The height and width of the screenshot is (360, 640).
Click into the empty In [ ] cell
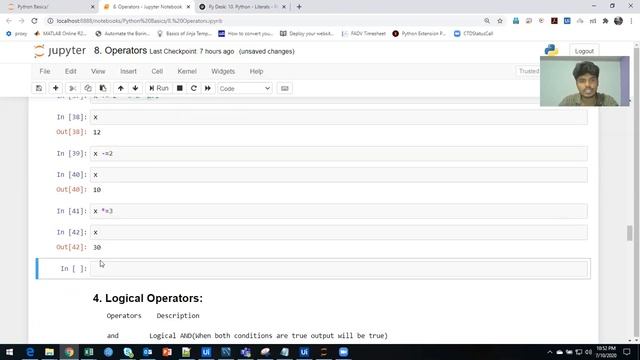point(338,269)
